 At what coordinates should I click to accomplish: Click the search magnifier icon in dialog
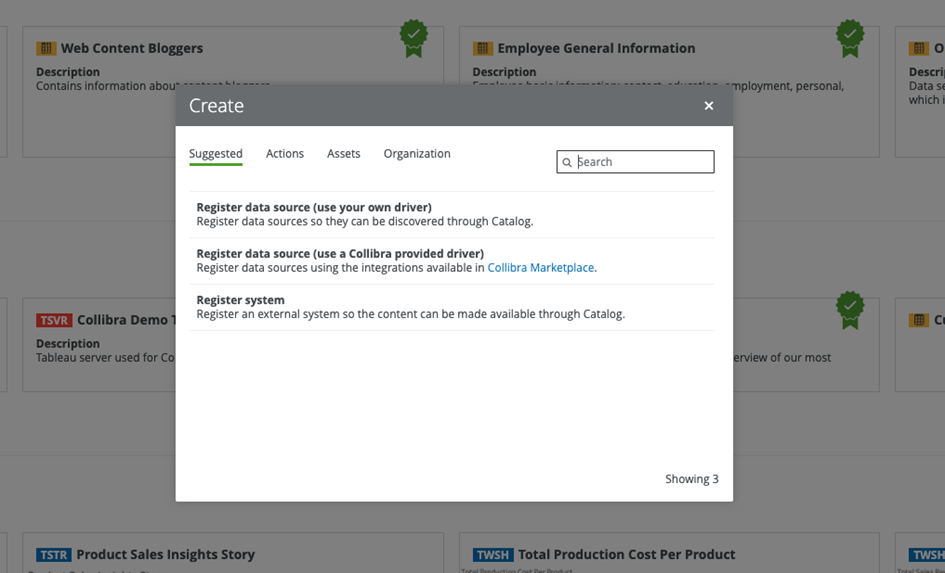pos(567,162)
